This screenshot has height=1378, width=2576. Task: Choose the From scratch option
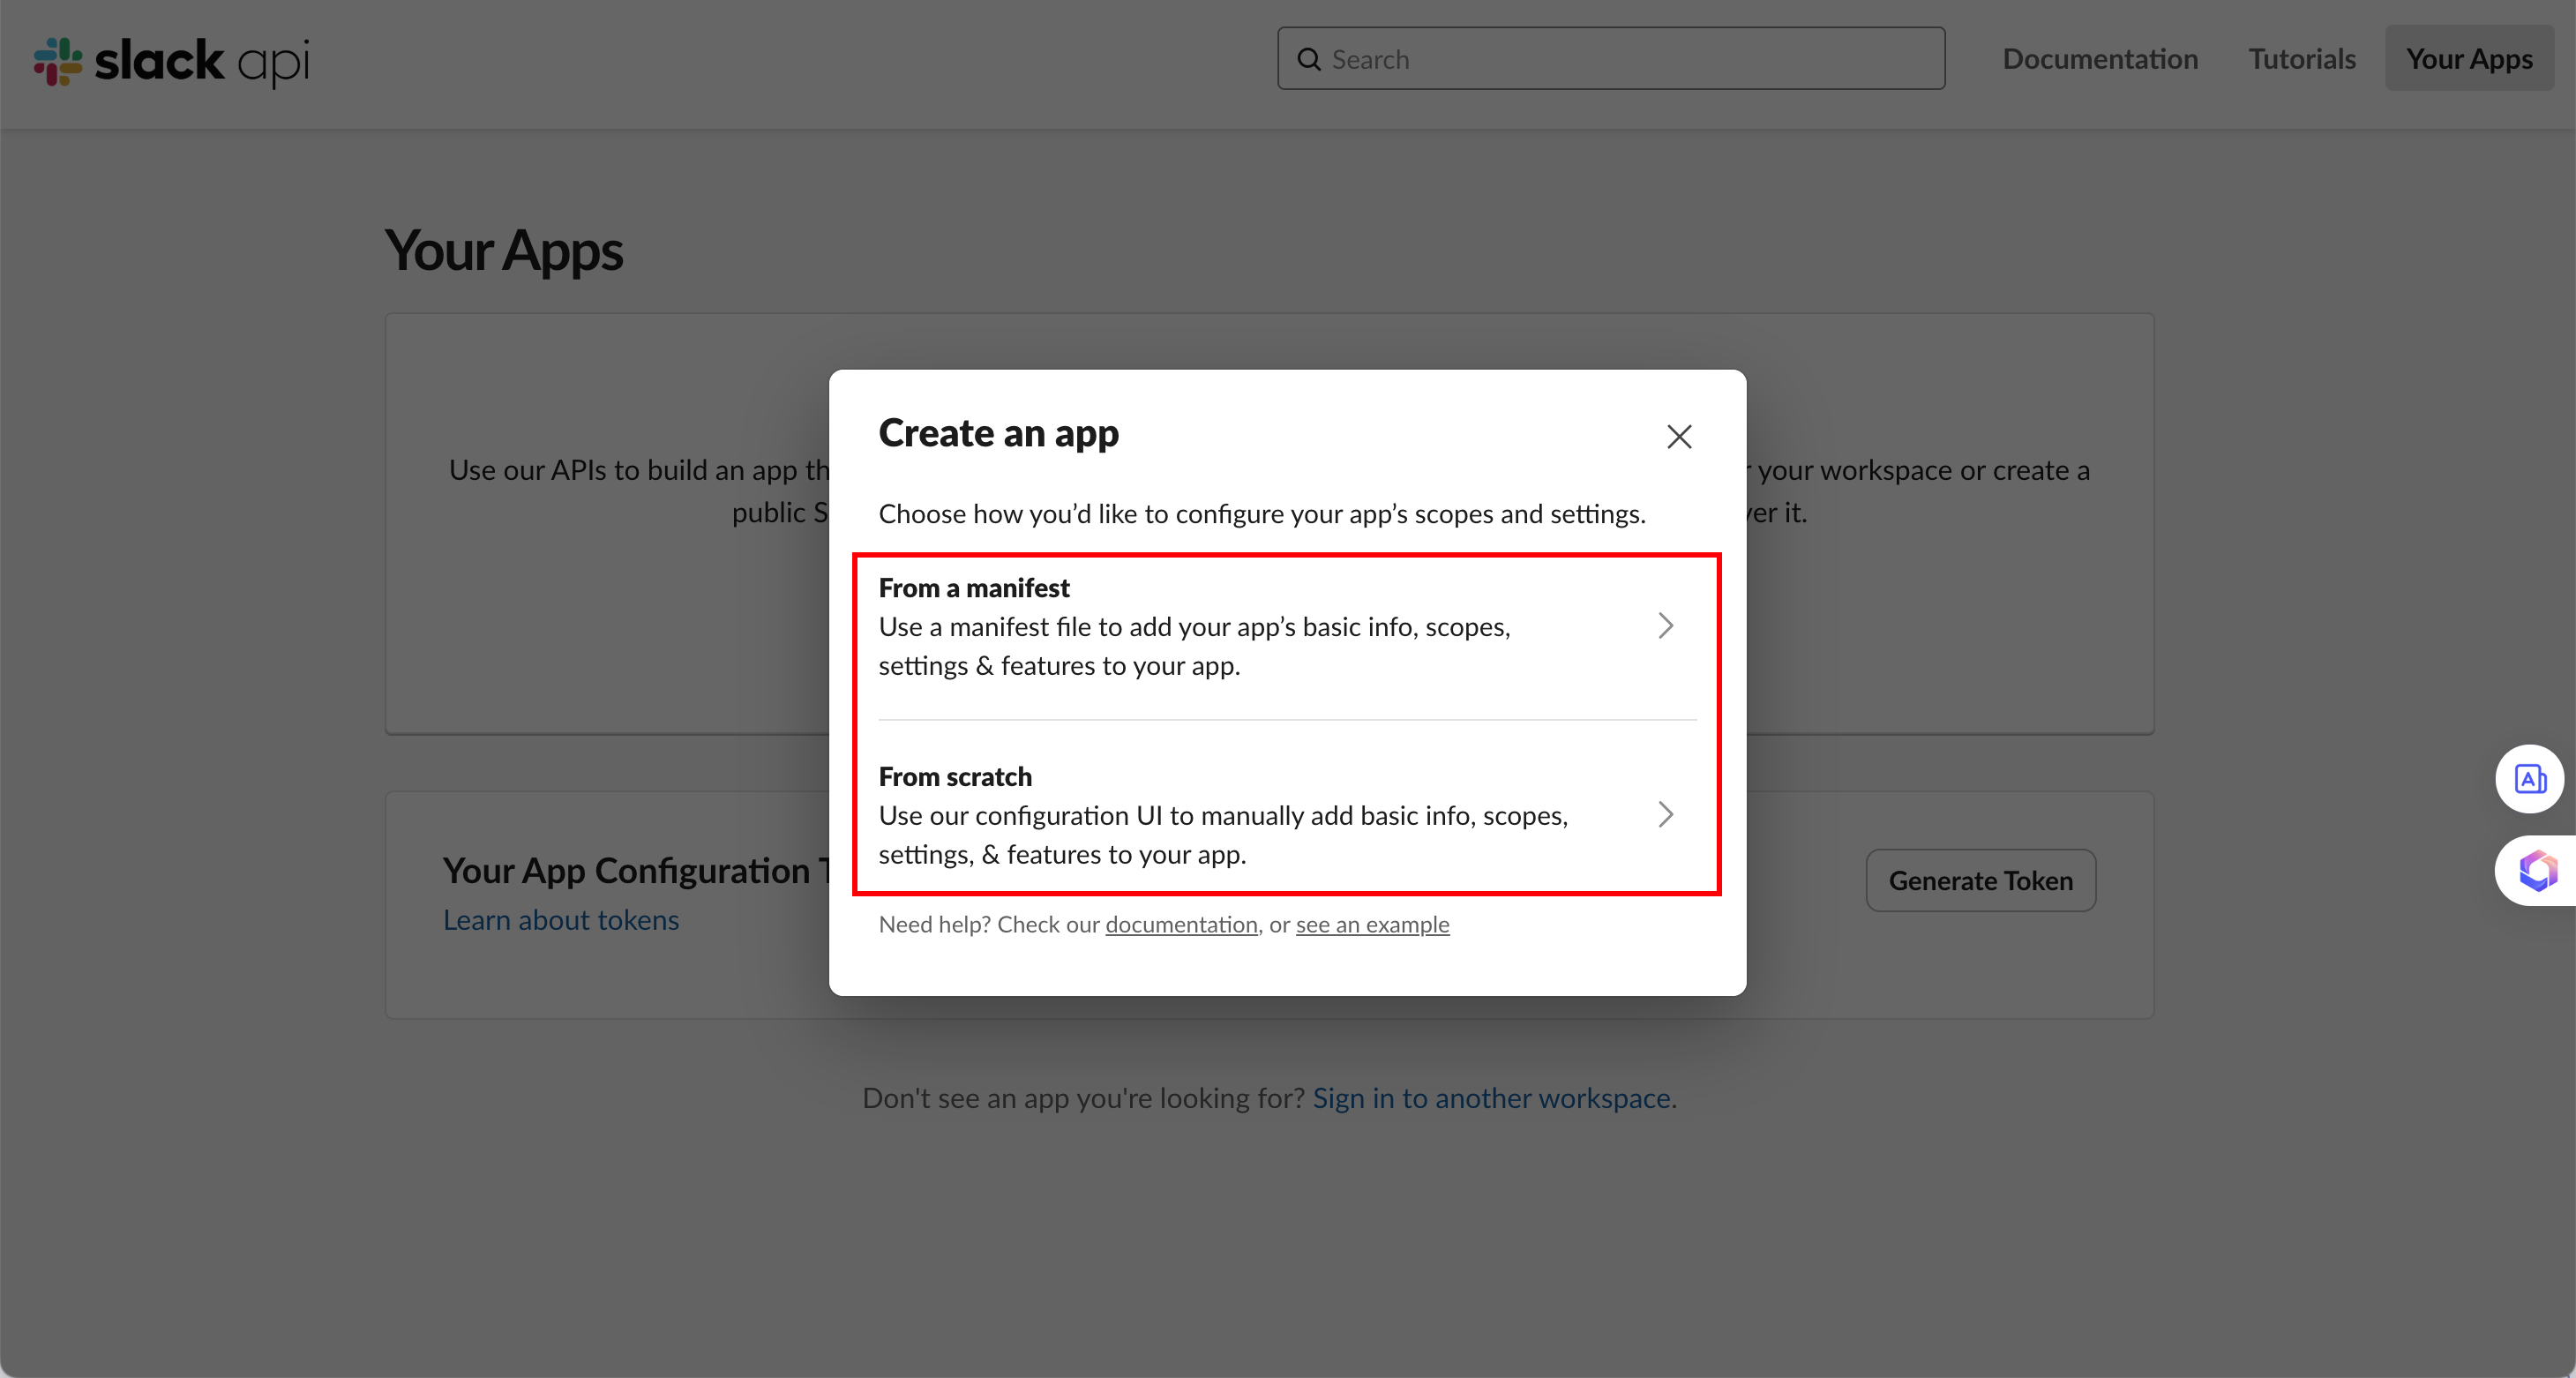pos(1287,815)
